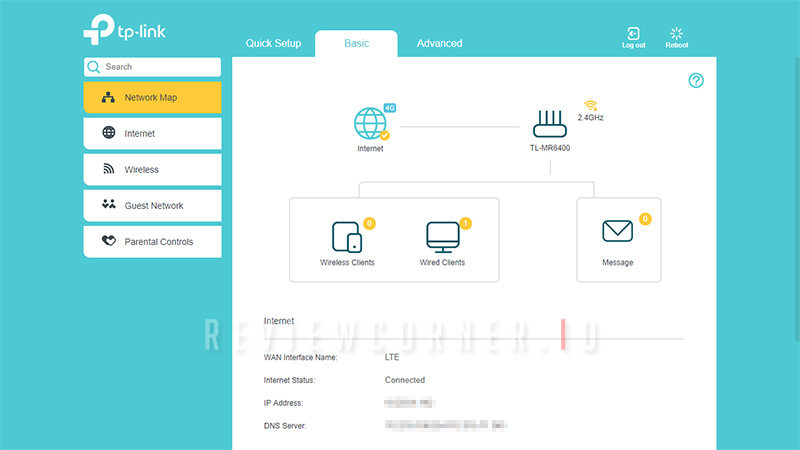Click the page vertical scrollbar

797,199
